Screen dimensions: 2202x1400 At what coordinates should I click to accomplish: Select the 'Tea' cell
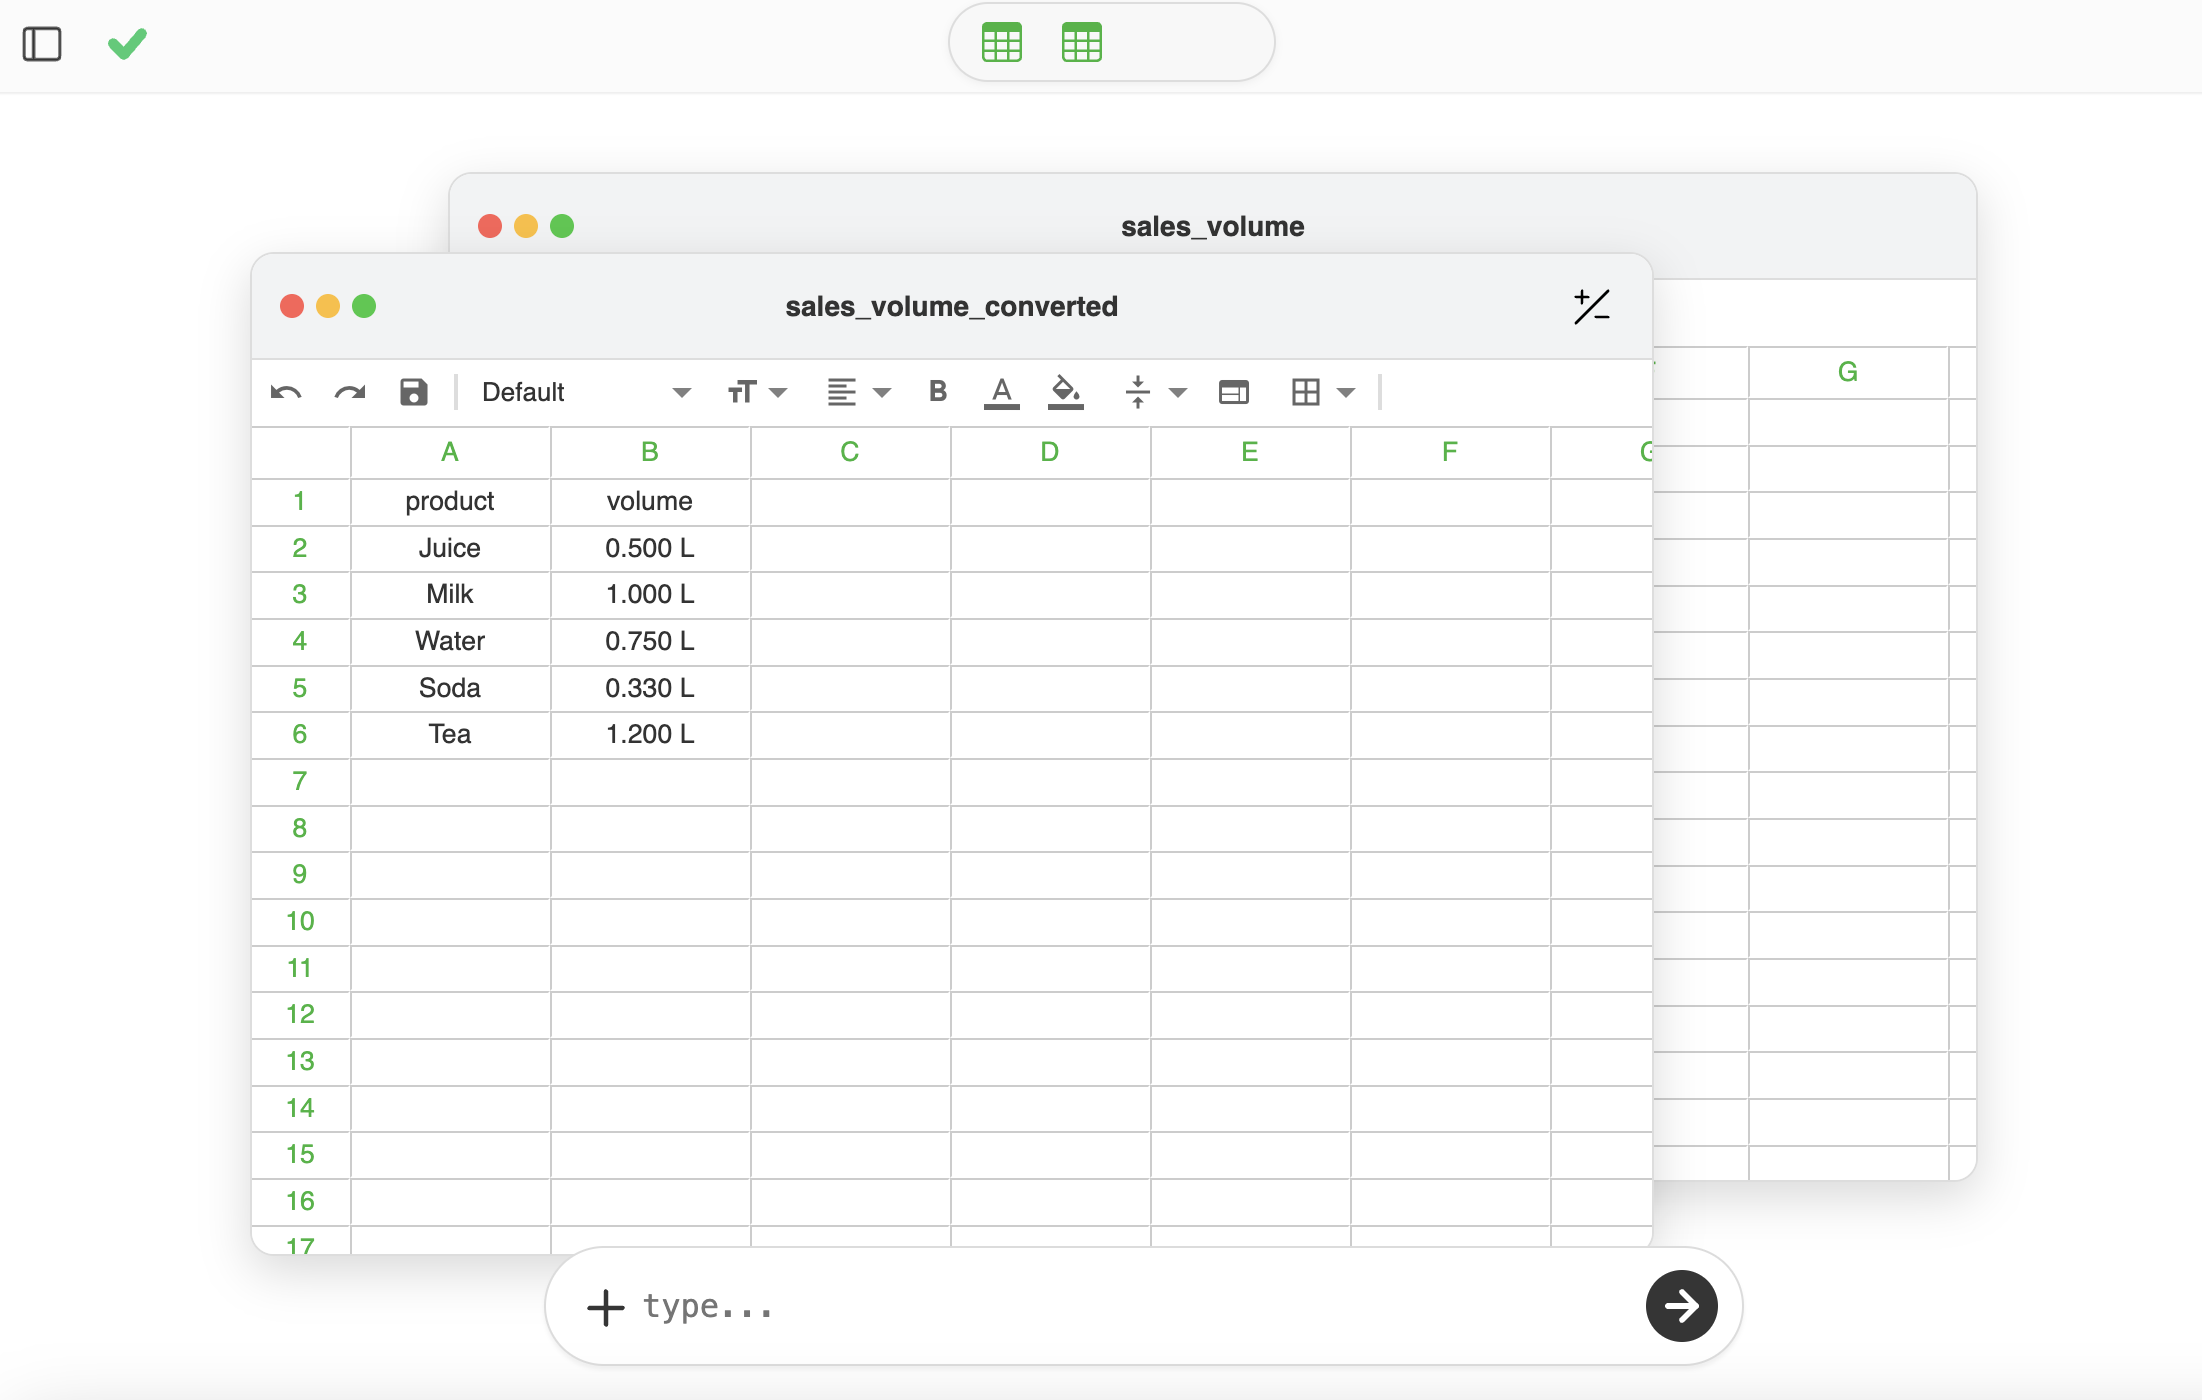(450, 734)
